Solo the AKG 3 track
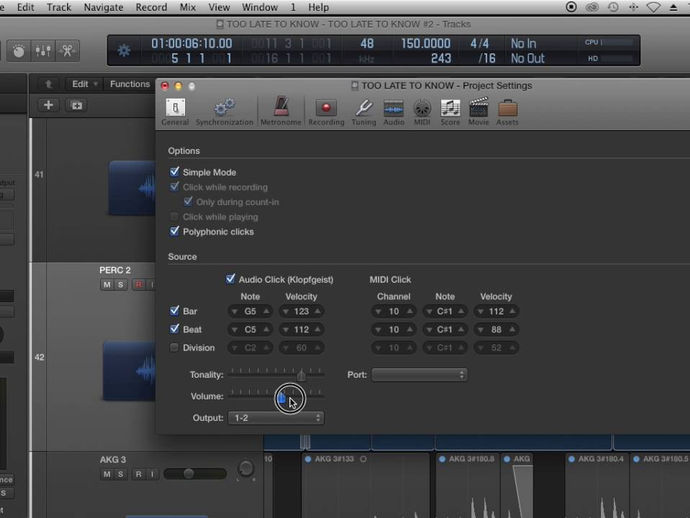Image resolution: width=690 pixels, height=518 pixels. click(x=121, y=474)
